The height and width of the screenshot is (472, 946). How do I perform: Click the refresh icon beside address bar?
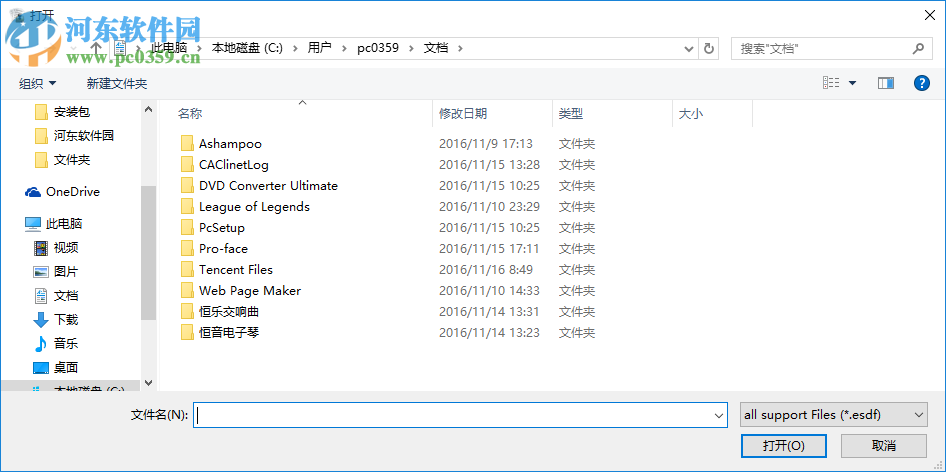[x=709, y=48]
